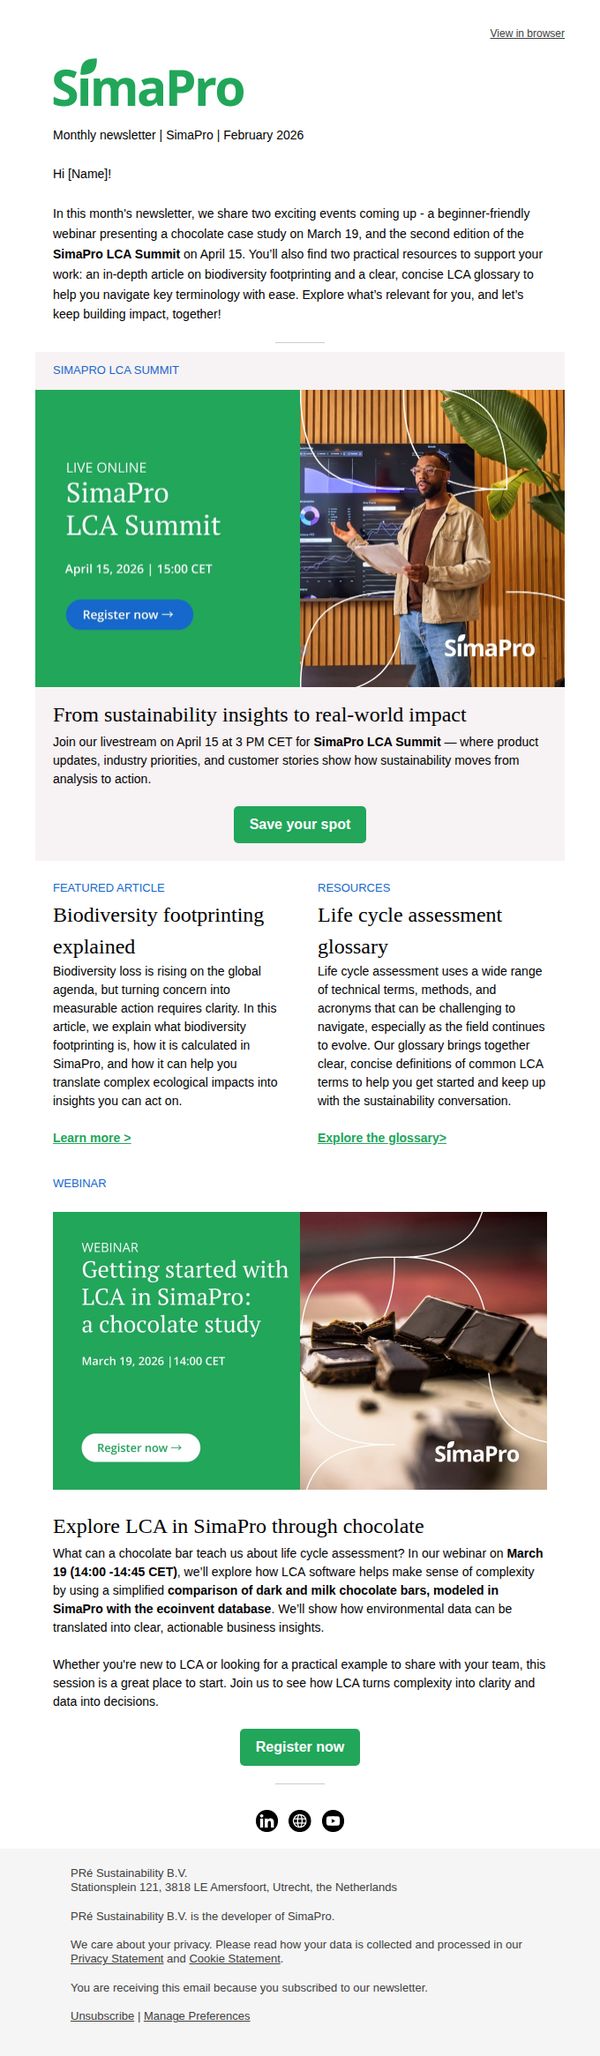Image resolution: width=600 pixels, height=2056 pixels.
Task: Open the LinkedIn social icon
Action: pyautogui.click(x=267, y=1820)
